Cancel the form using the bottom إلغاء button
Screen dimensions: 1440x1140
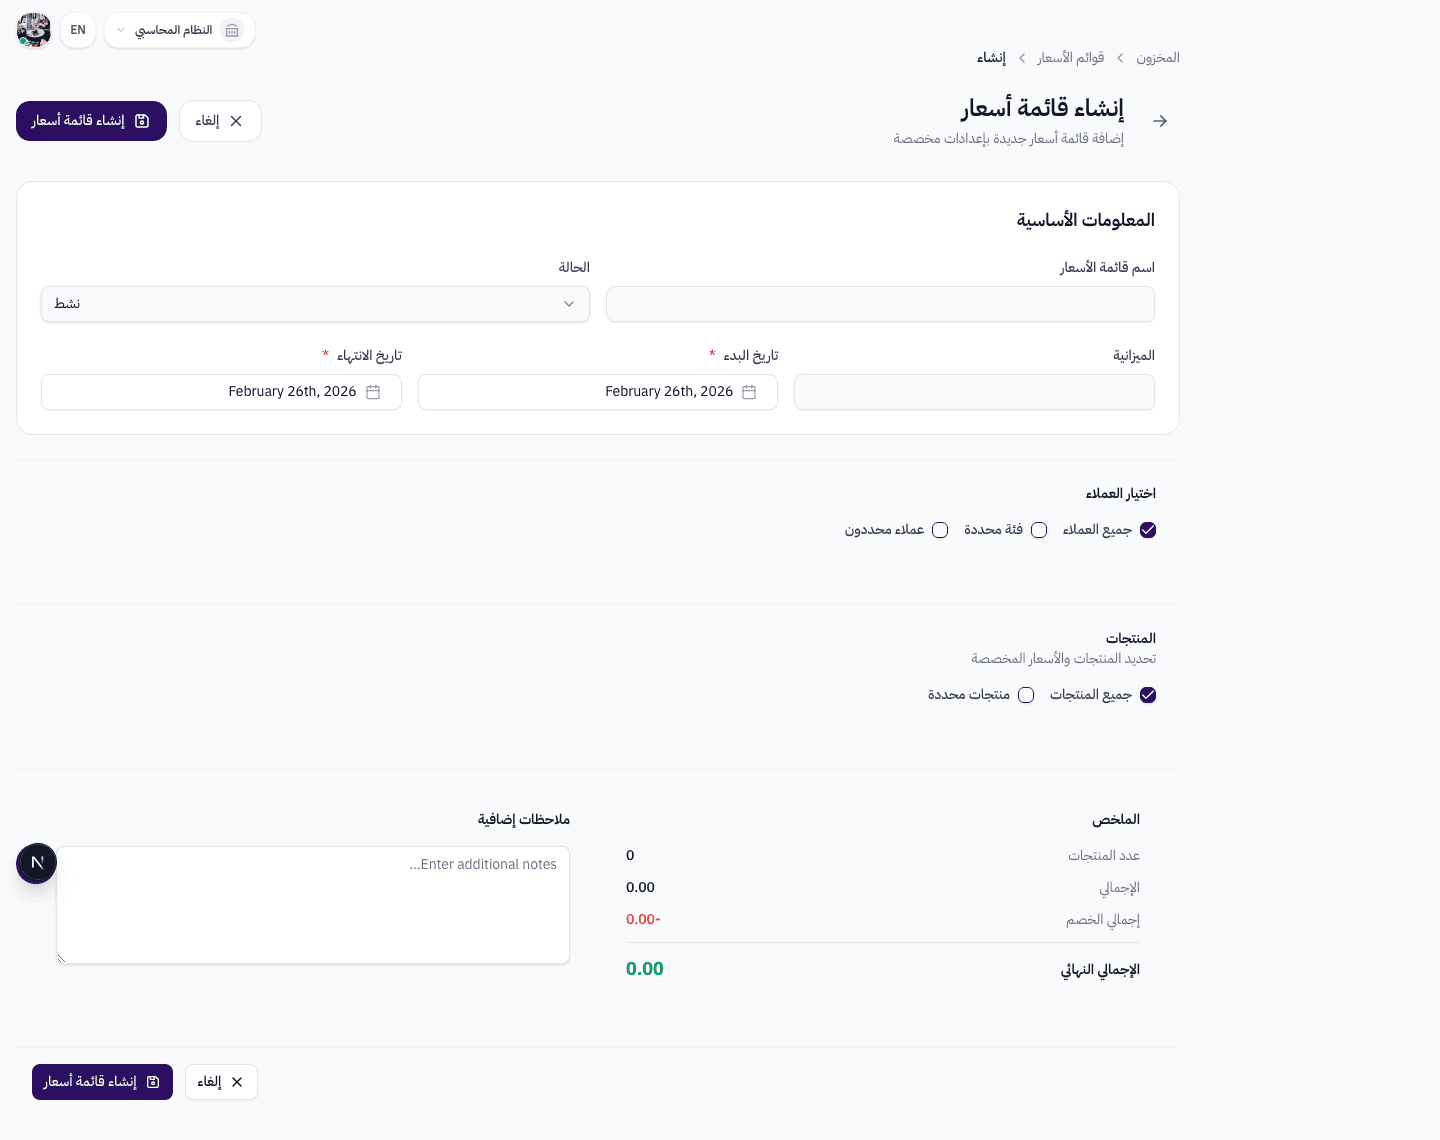(x=221, y=1081)
